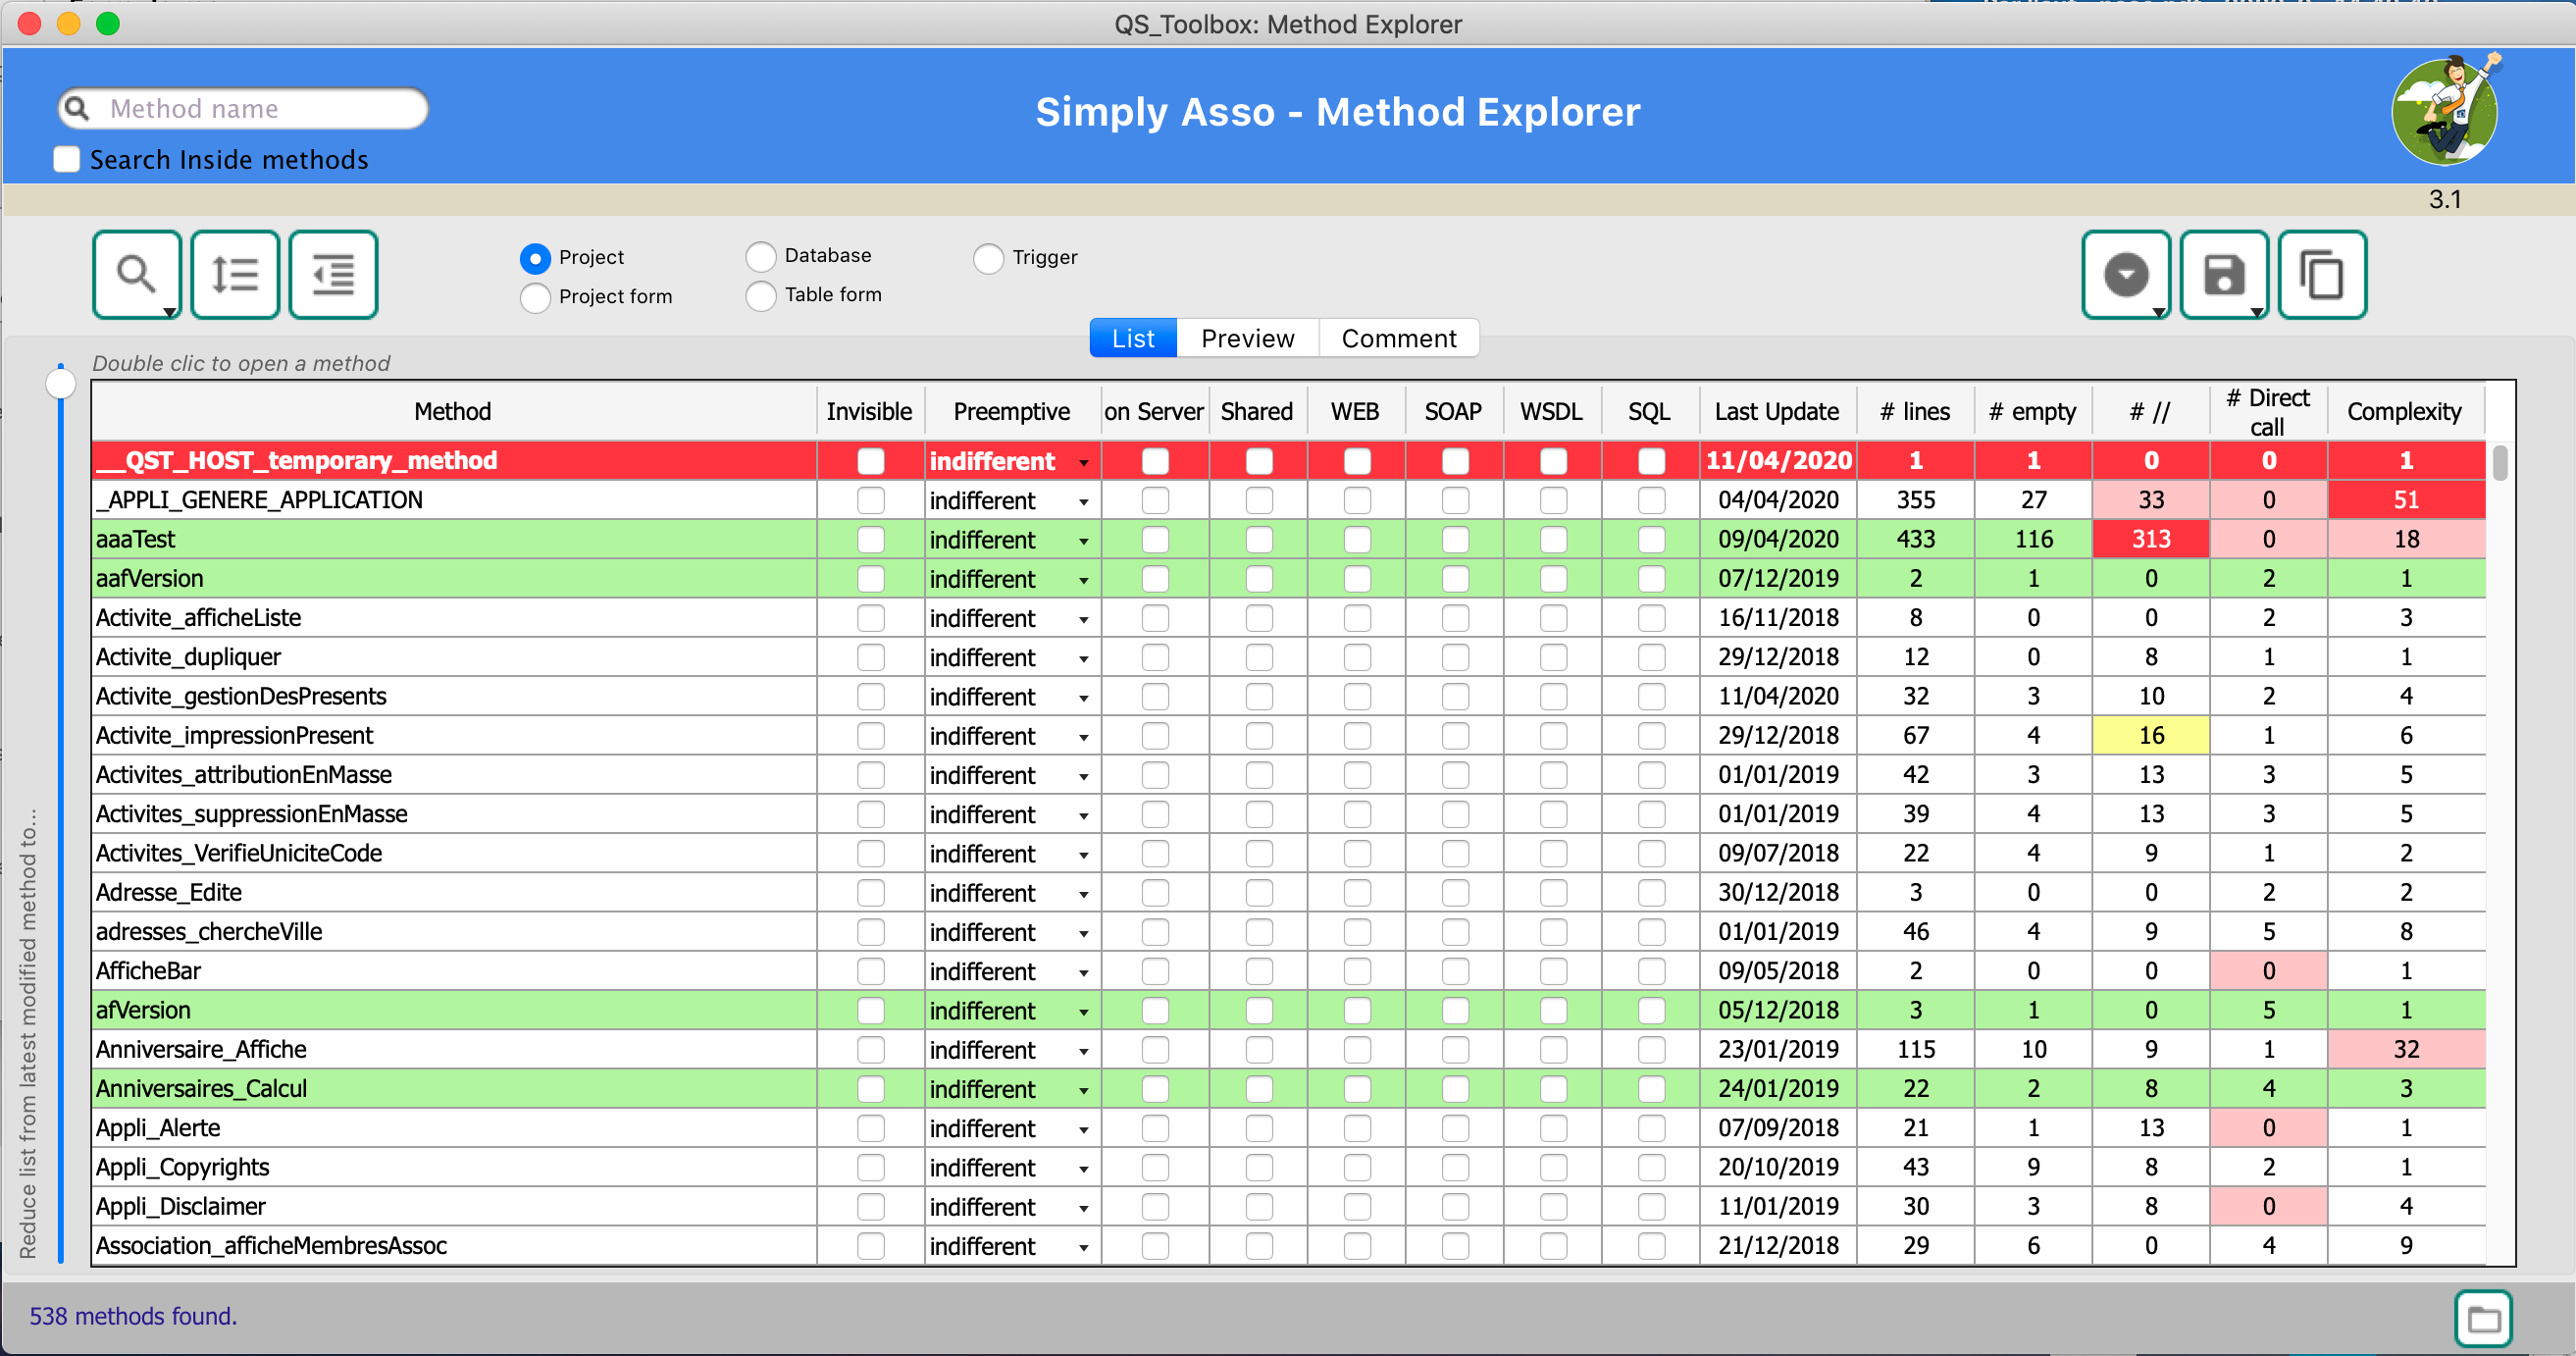This screenshot has width=2576, height=1356.
Task: Click the copy documents icon
Action: (2321, 275)
